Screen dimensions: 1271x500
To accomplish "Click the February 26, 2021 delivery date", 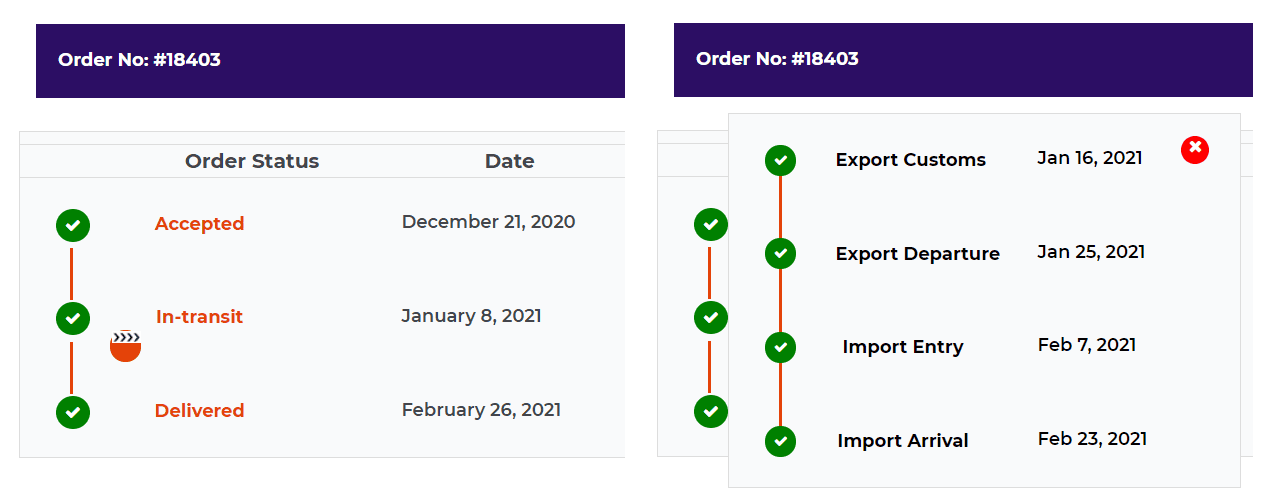I will 481,410.
